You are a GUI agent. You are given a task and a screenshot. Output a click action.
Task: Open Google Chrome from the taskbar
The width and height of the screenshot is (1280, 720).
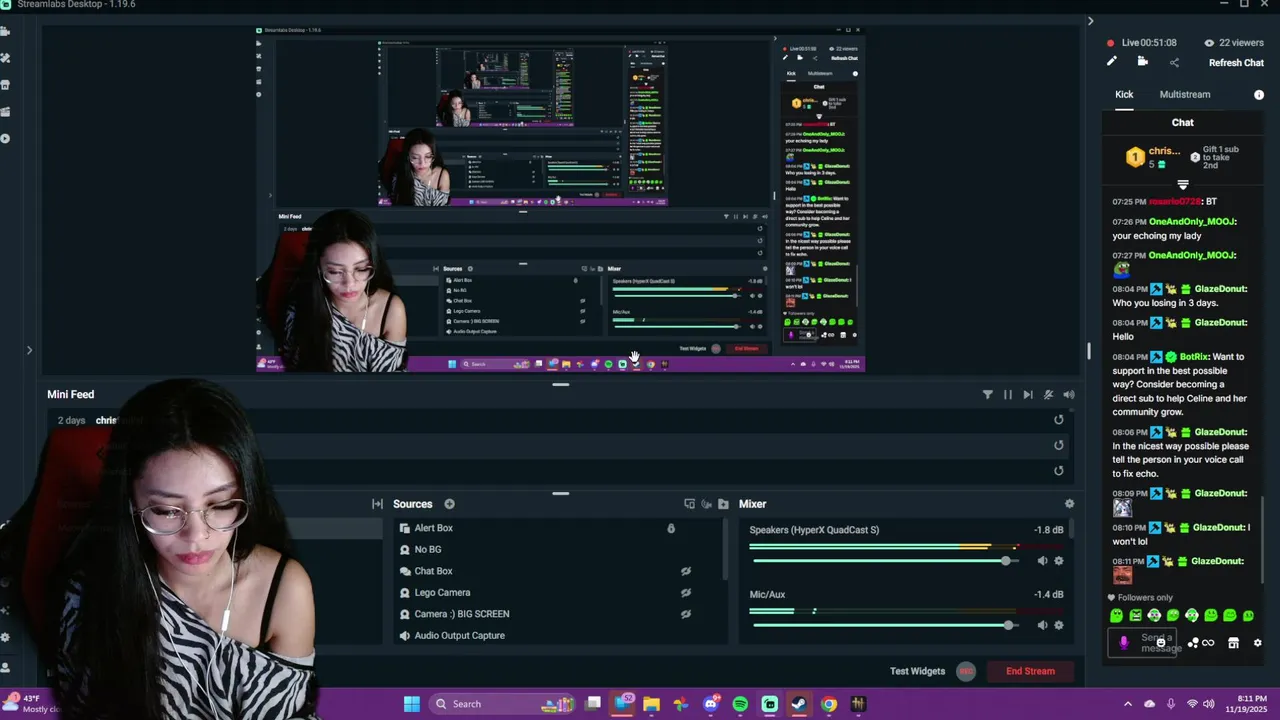(x=829, y=704)
